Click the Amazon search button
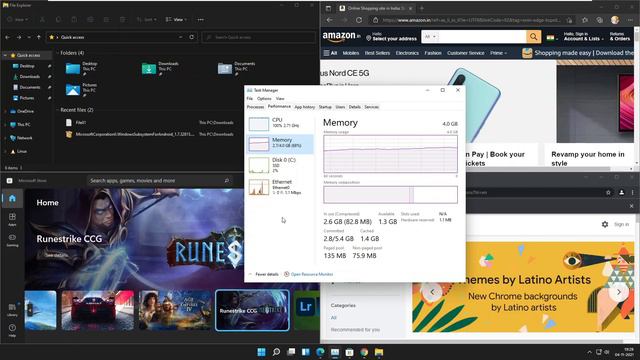The height and width of the screenshot is (360, 640). tap(533, 37)
